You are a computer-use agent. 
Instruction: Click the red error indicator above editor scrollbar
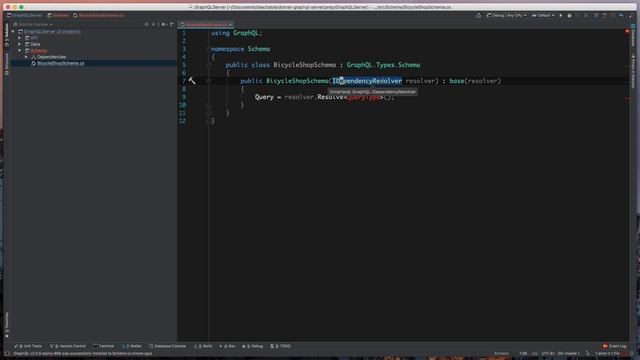627,31
